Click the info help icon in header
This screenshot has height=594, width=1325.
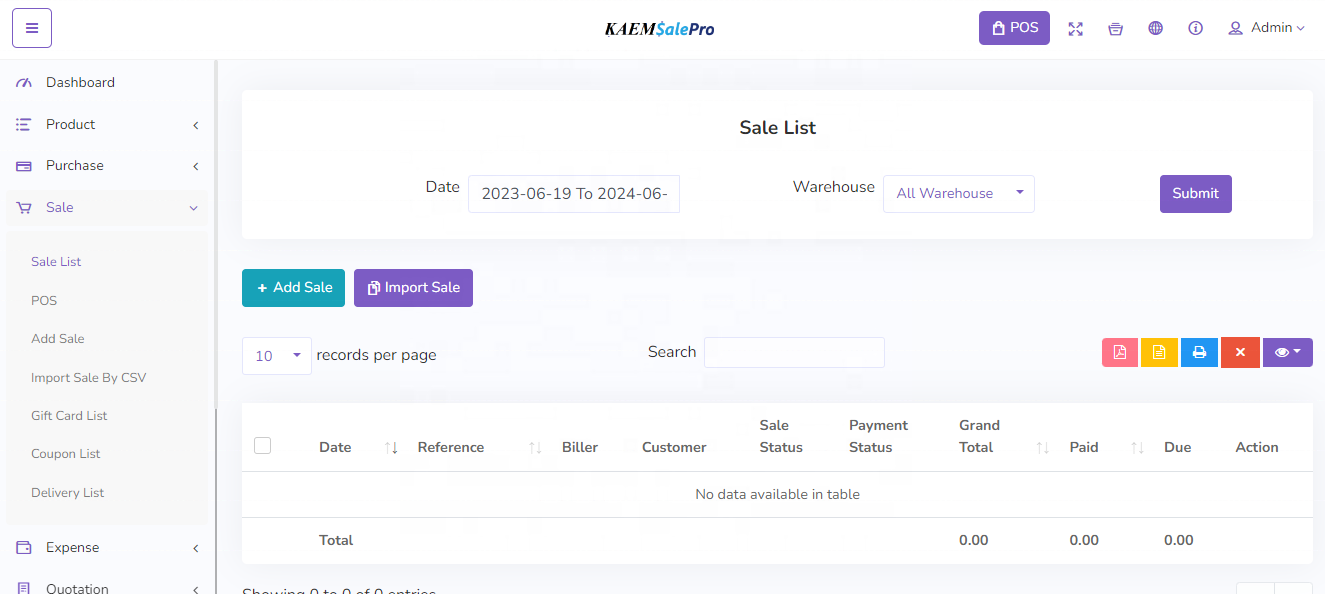point(1195,29)
